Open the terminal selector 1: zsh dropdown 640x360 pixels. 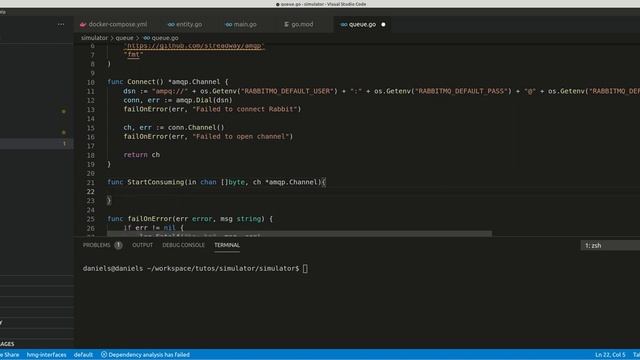(x=610, y=245)
